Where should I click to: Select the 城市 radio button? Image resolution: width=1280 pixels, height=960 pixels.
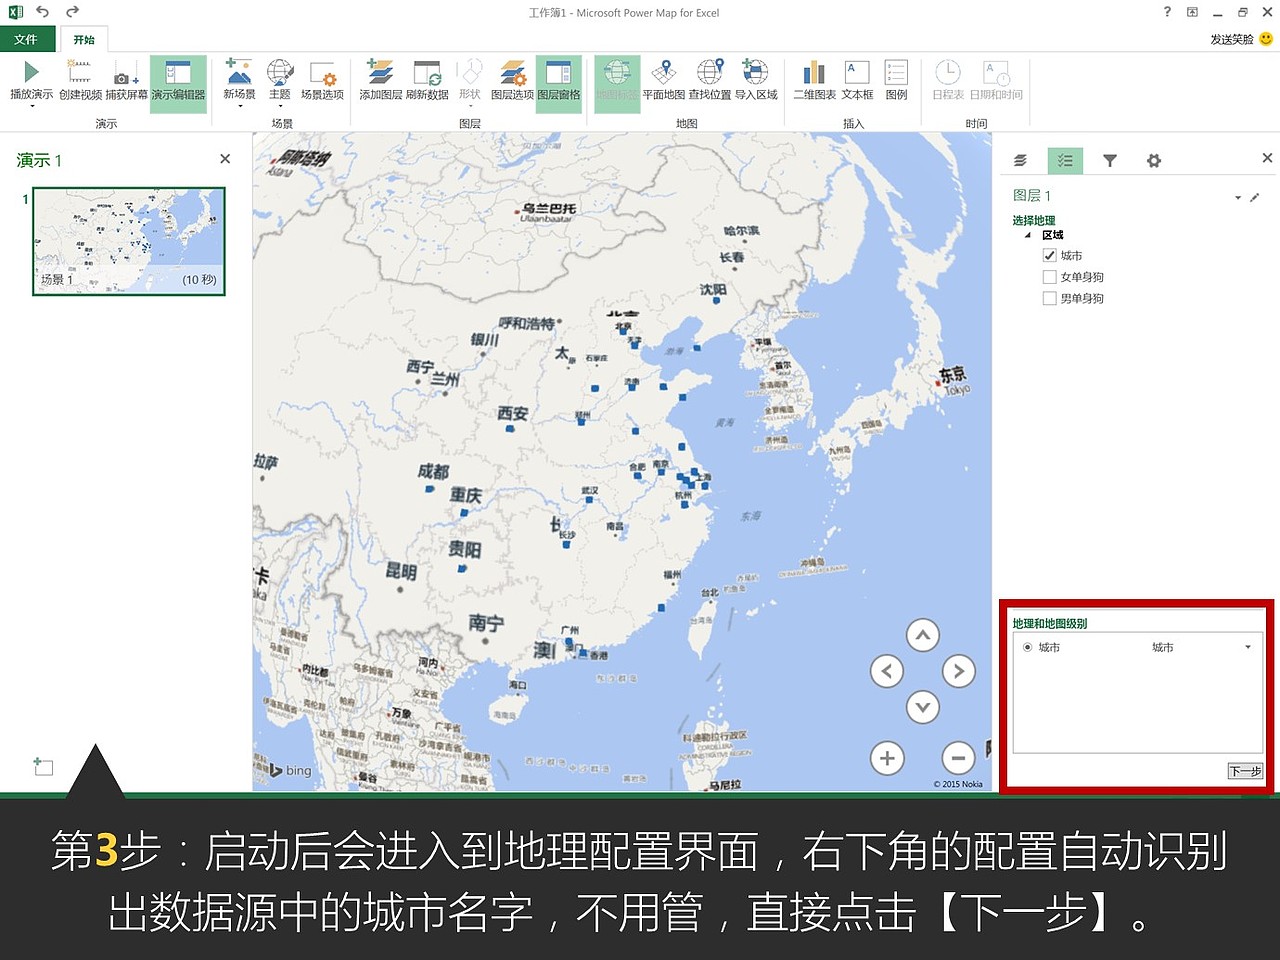[x=1027, y=648]
